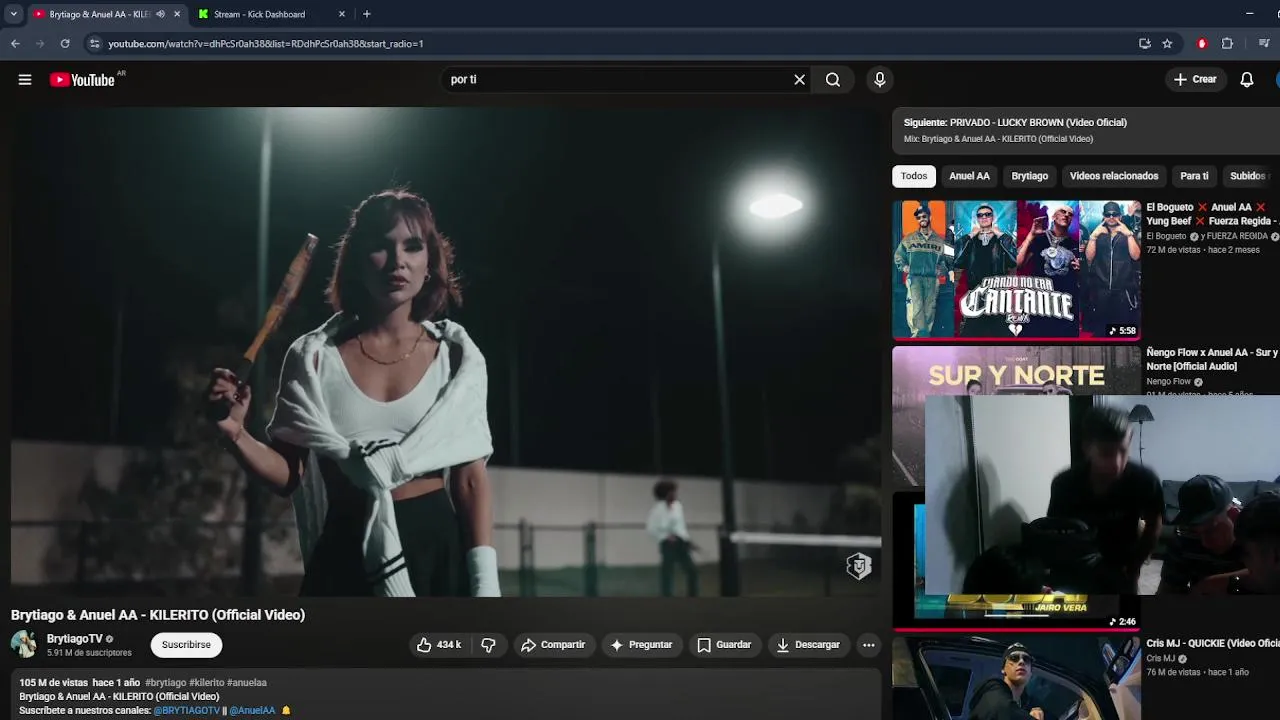Click the #kilerito hashtag
The height and width of the screenshot is (720, 1280).
(x=207, y=683)
